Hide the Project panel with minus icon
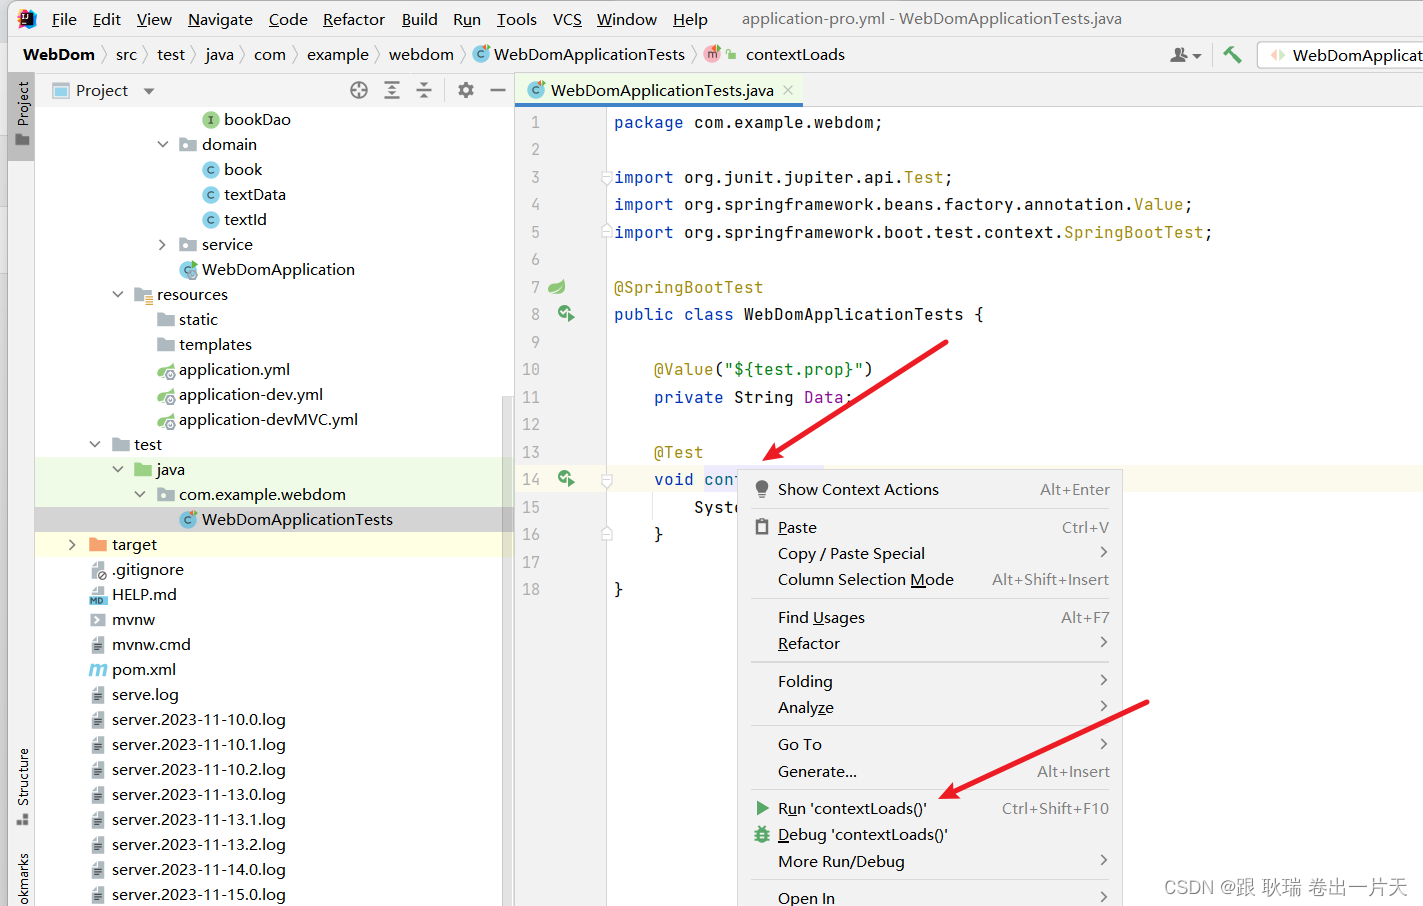 [497, 91]
